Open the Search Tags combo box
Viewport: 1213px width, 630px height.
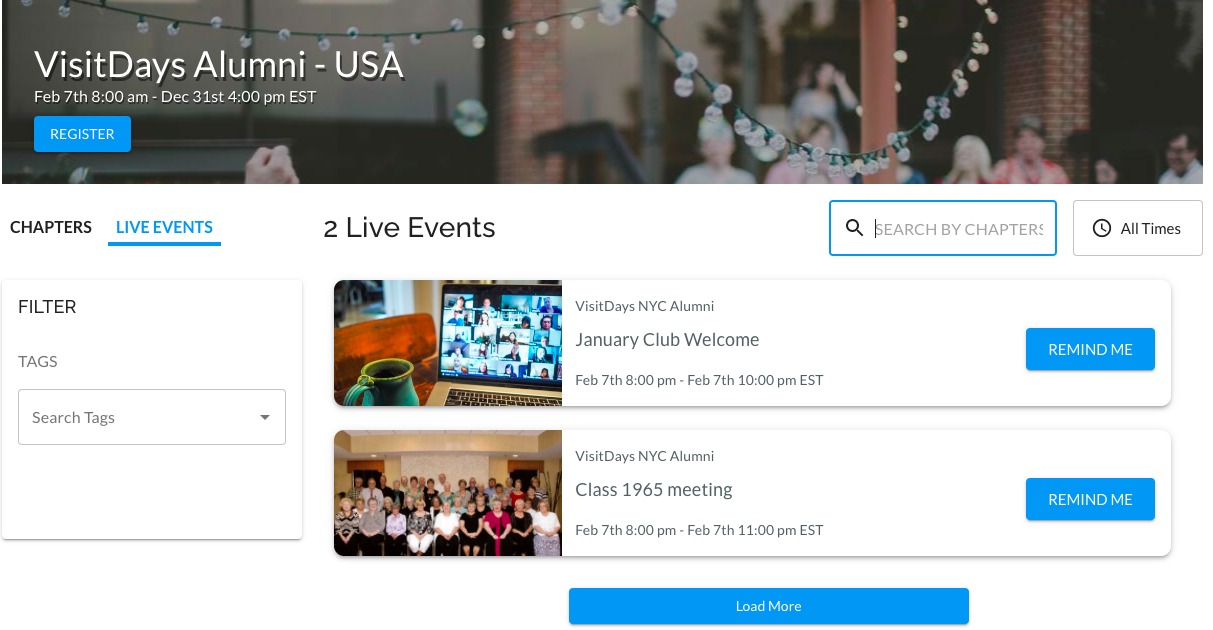coord(152,417)
